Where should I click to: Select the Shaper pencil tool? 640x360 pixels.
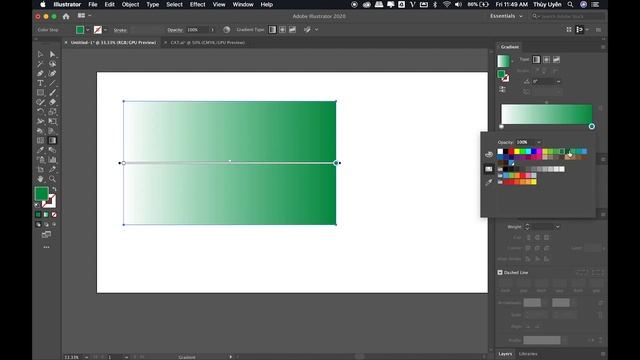(40, 102)
